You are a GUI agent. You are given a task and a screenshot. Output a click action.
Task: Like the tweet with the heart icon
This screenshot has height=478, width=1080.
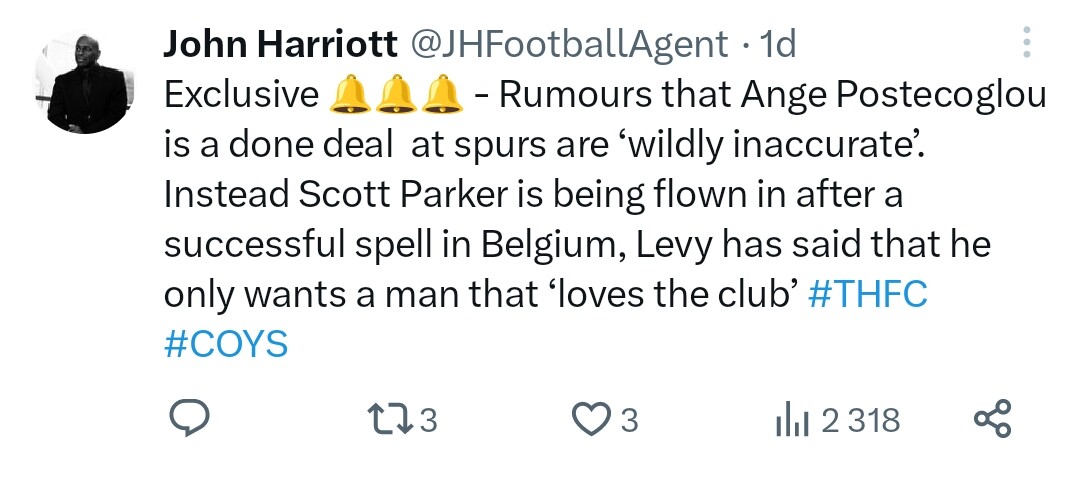click(x=590, y=419)
